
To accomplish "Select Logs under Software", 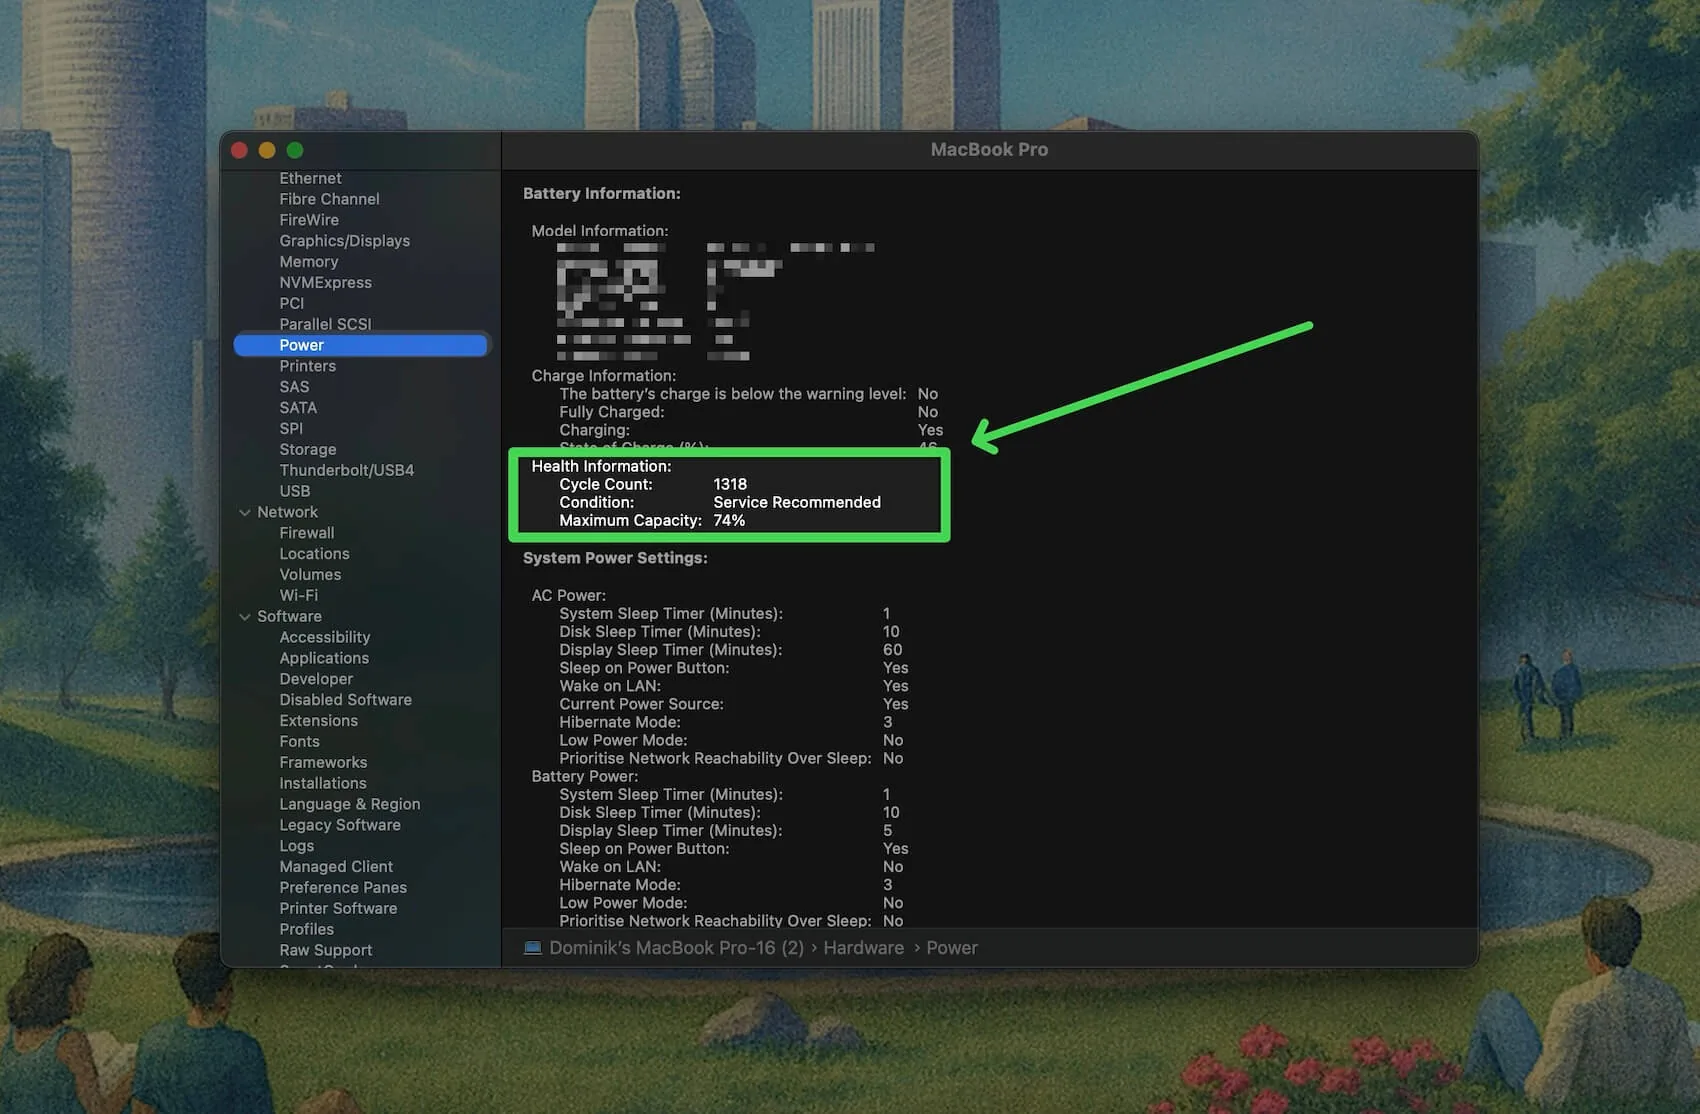I will (x=296, y=846).
